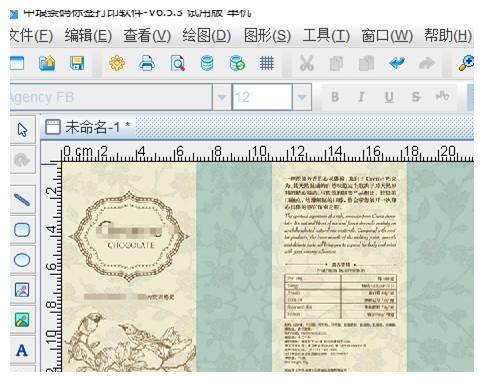Switch to the 未命名-1 document tab
484x382 pixels.
[88, 127]
